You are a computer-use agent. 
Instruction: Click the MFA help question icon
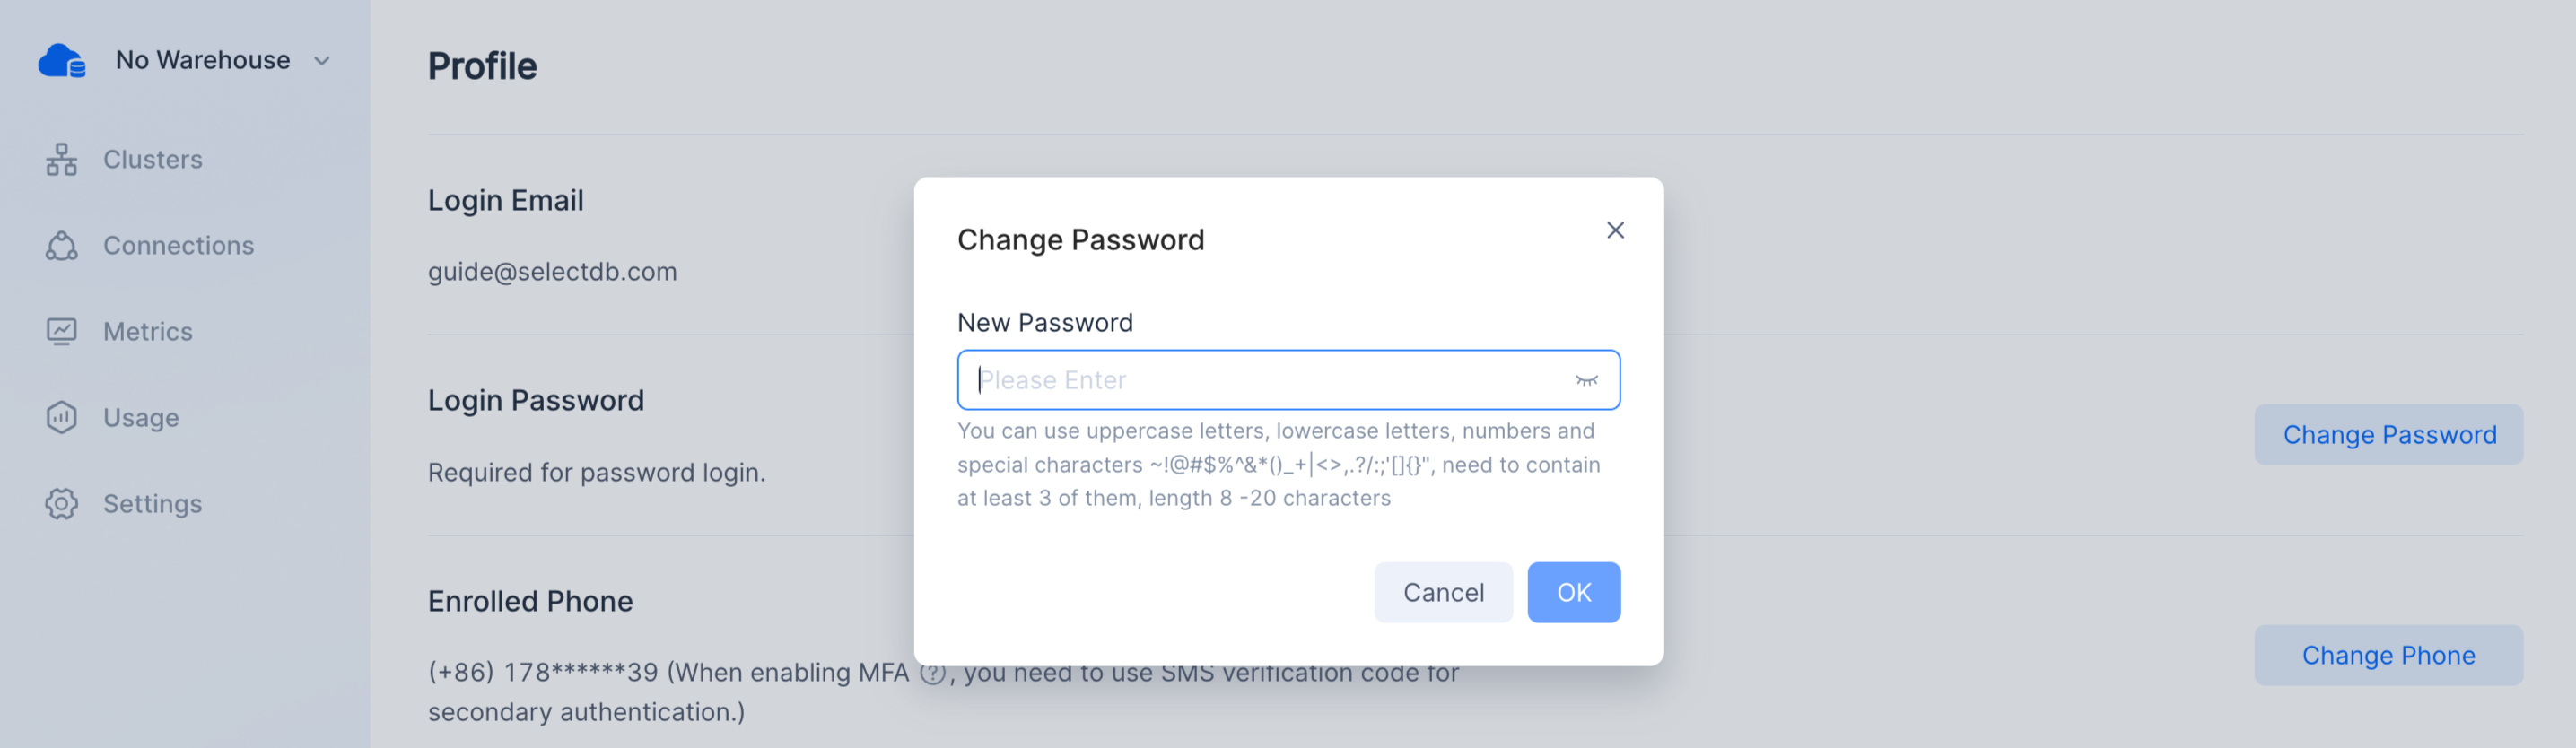pyautogui.click(x=933, y=672)
